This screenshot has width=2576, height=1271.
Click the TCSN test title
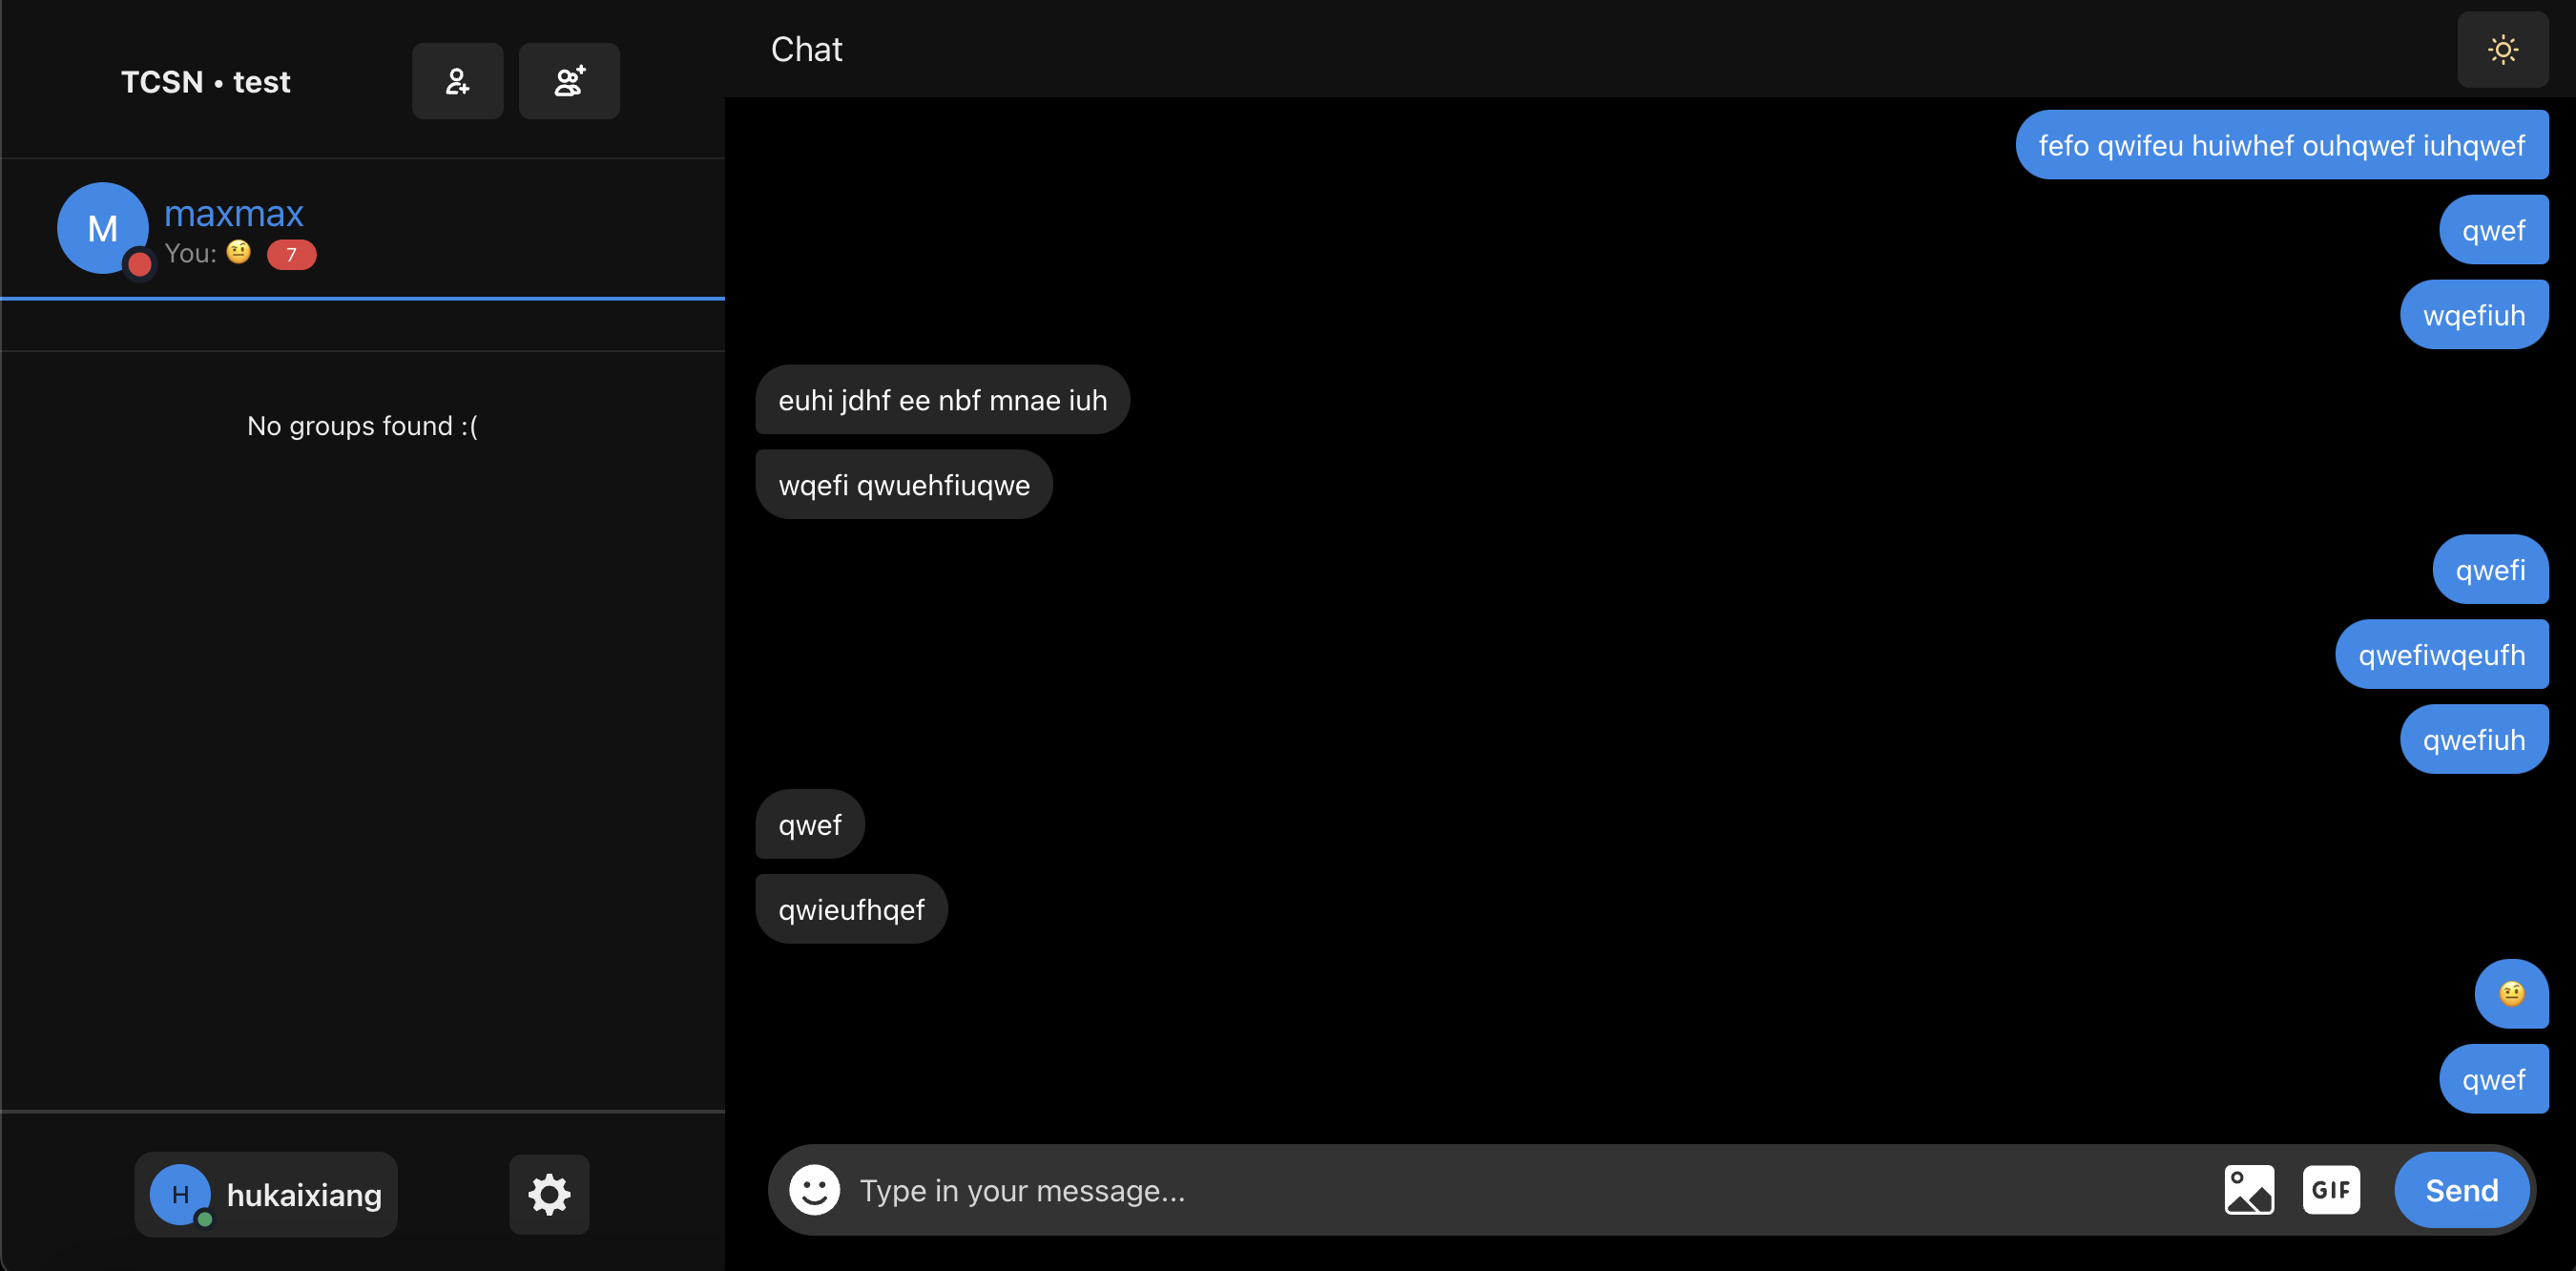[206, 82]
